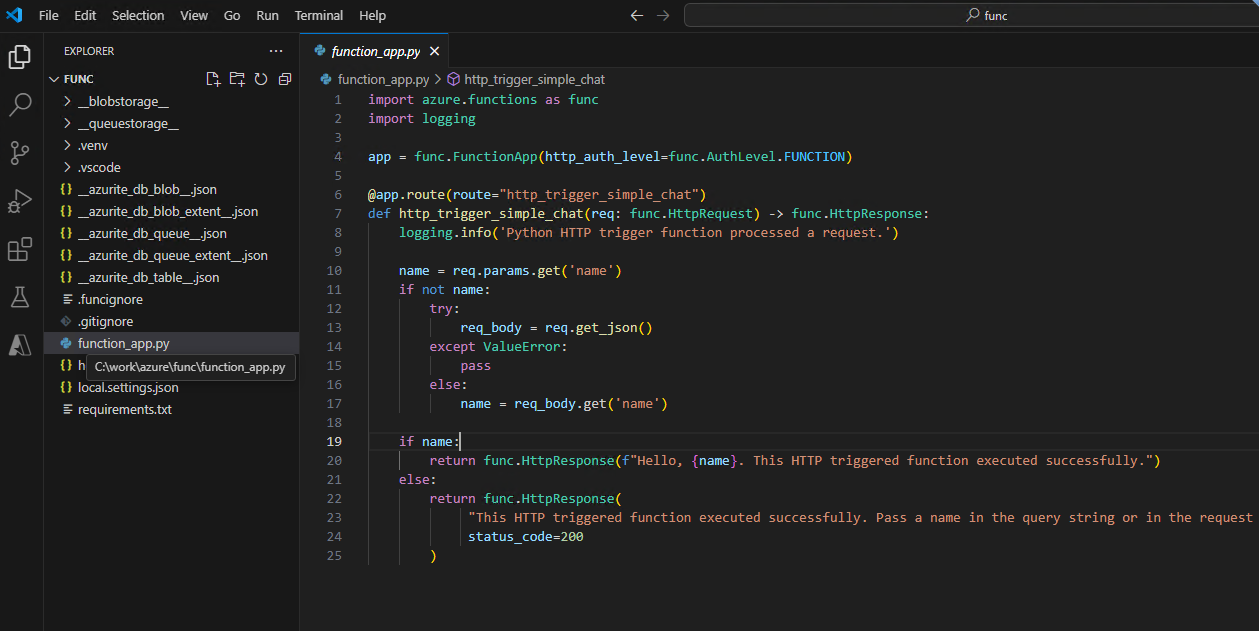Click http_trigger_simple_chat in the breadcrumb
This screenshot has width=1259, height=631.
(x=534, y=79)
